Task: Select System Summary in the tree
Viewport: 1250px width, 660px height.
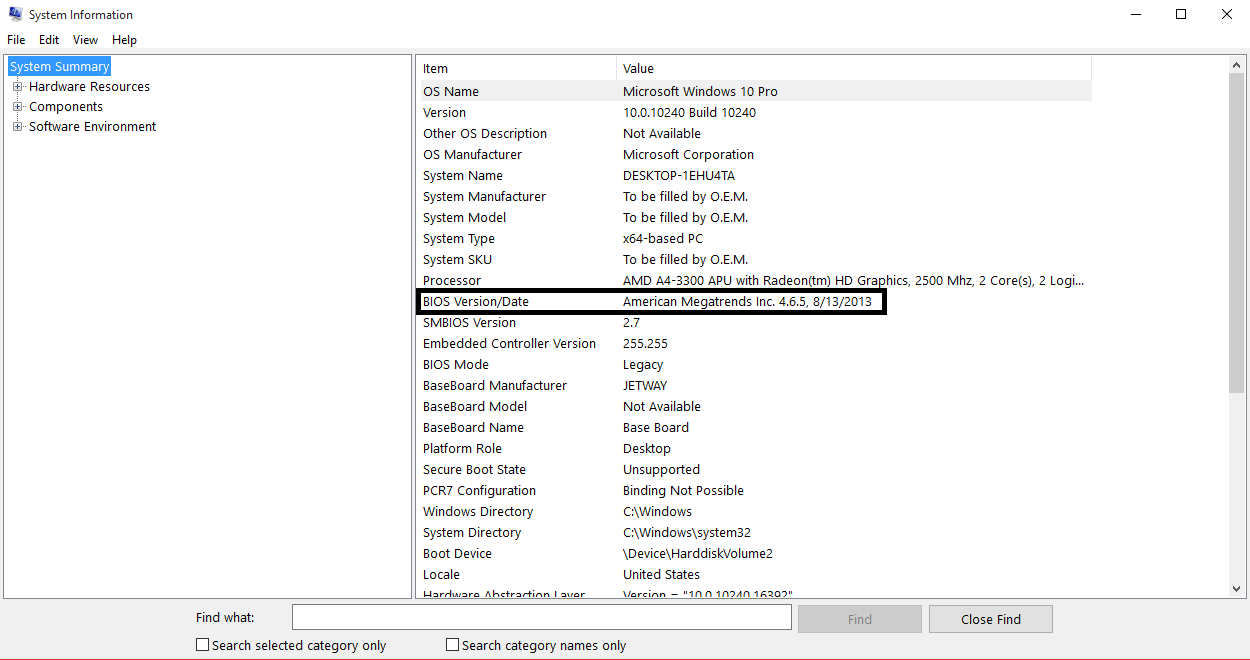Action: pos(60,67)
